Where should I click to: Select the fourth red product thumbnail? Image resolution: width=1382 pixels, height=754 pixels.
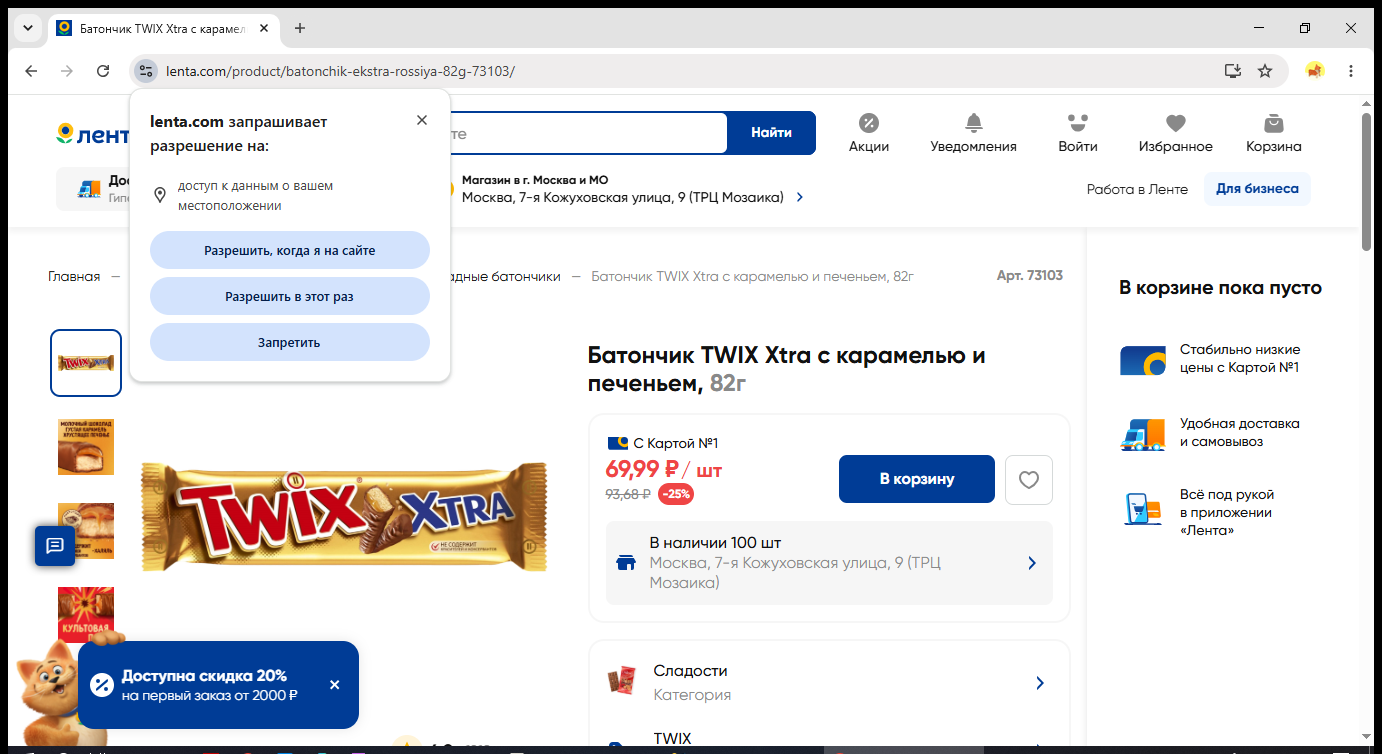tap(86, 614)
